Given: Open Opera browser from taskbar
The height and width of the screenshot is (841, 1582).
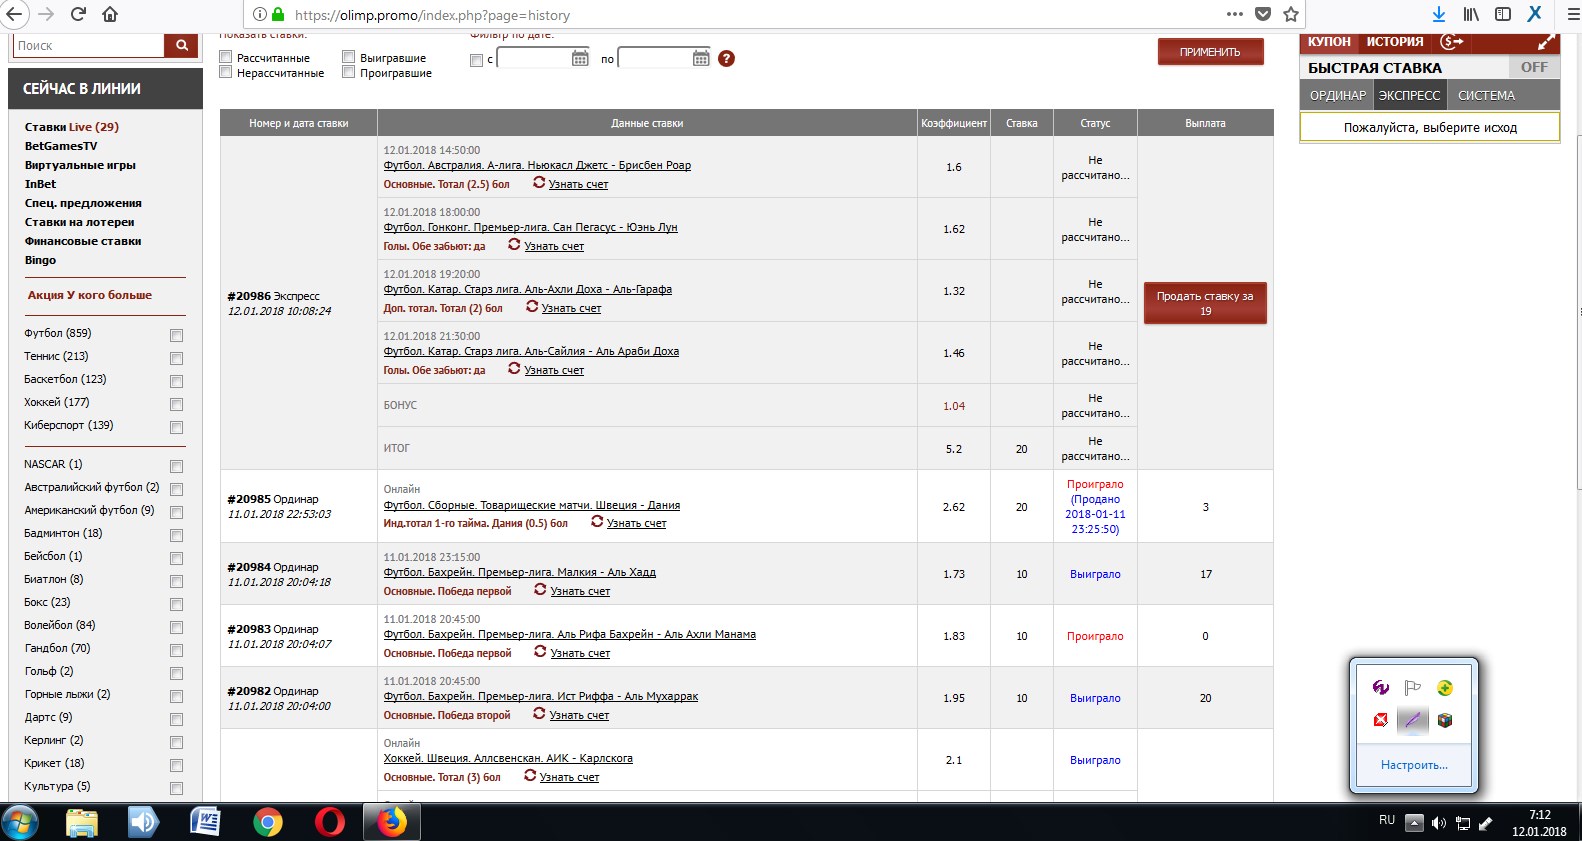Looking at the screenshot, I should 329,822.
